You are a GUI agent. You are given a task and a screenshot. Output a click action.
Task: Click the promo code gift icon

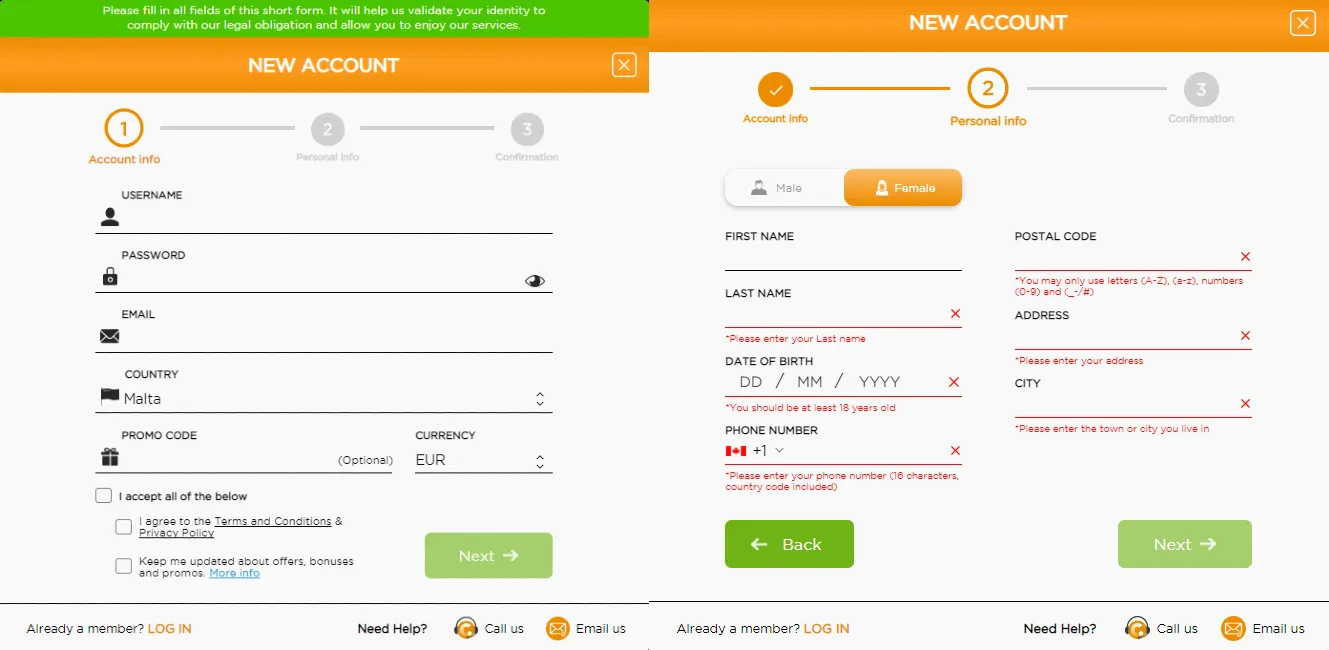click(x=110, y=457)
